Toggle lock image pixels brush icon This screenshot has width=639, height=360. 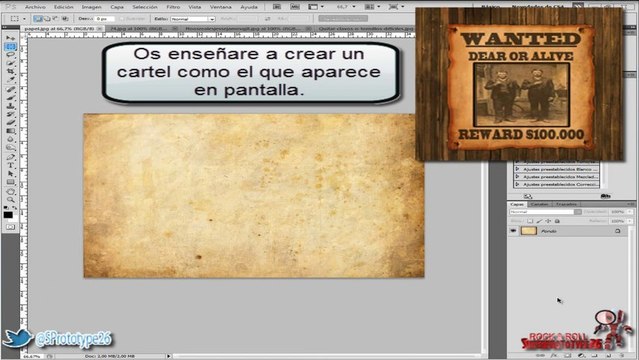539,221
